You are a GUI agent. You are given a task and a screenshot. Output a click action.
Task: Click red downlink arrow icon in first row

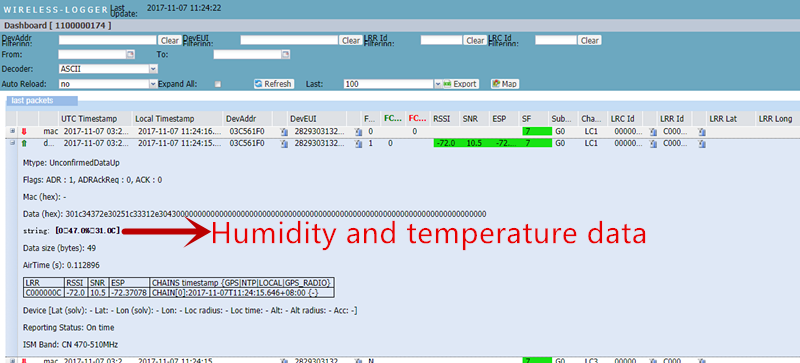23,132
